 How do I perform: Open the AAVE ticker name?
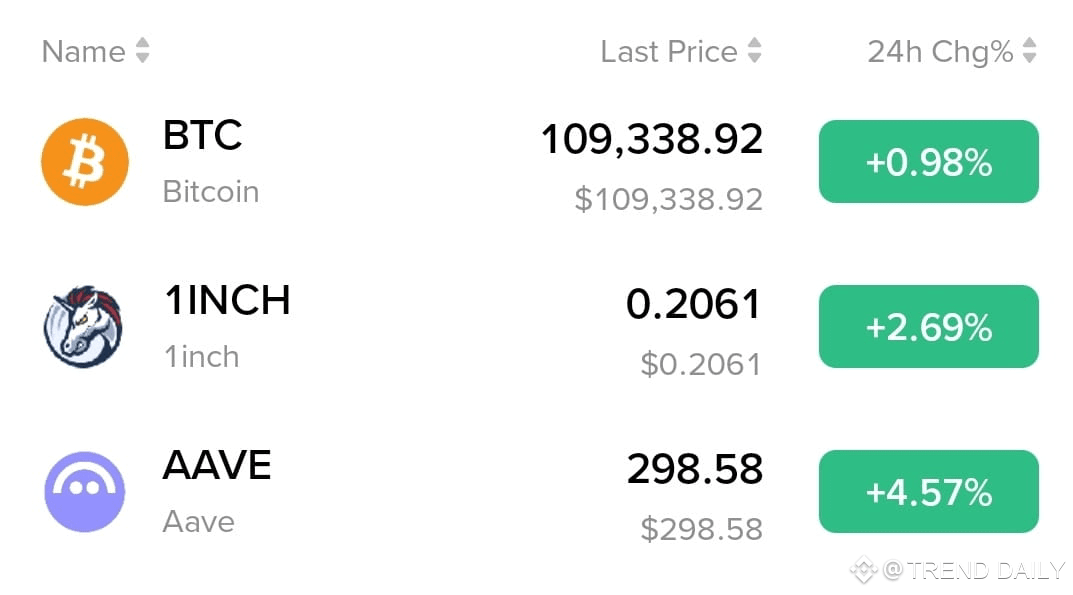point(217,465)
